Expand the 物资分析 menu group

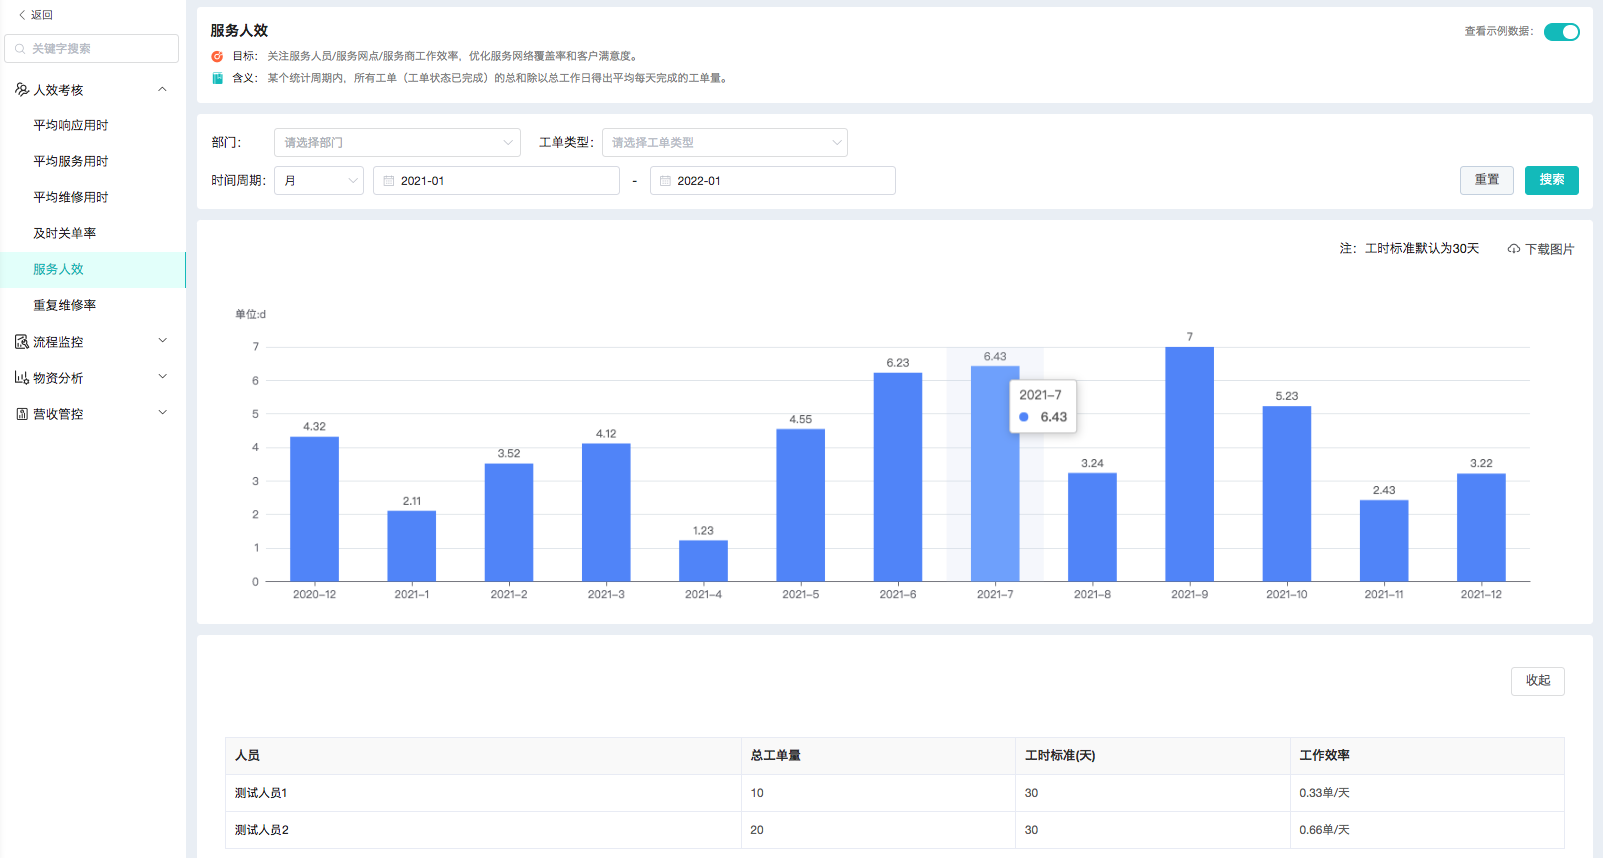pyautogui.click(x=162, y=377)
